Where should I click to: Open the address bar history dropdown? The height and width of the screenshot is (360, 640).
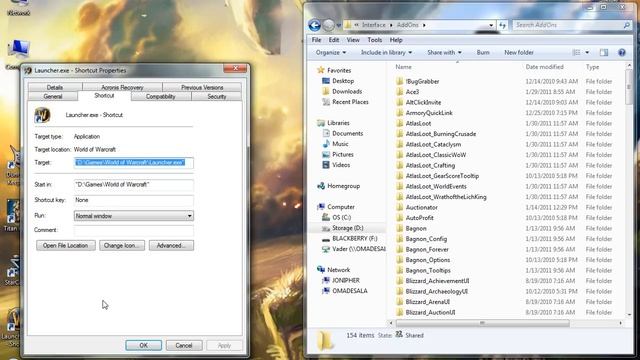click(x=491, y=25)
